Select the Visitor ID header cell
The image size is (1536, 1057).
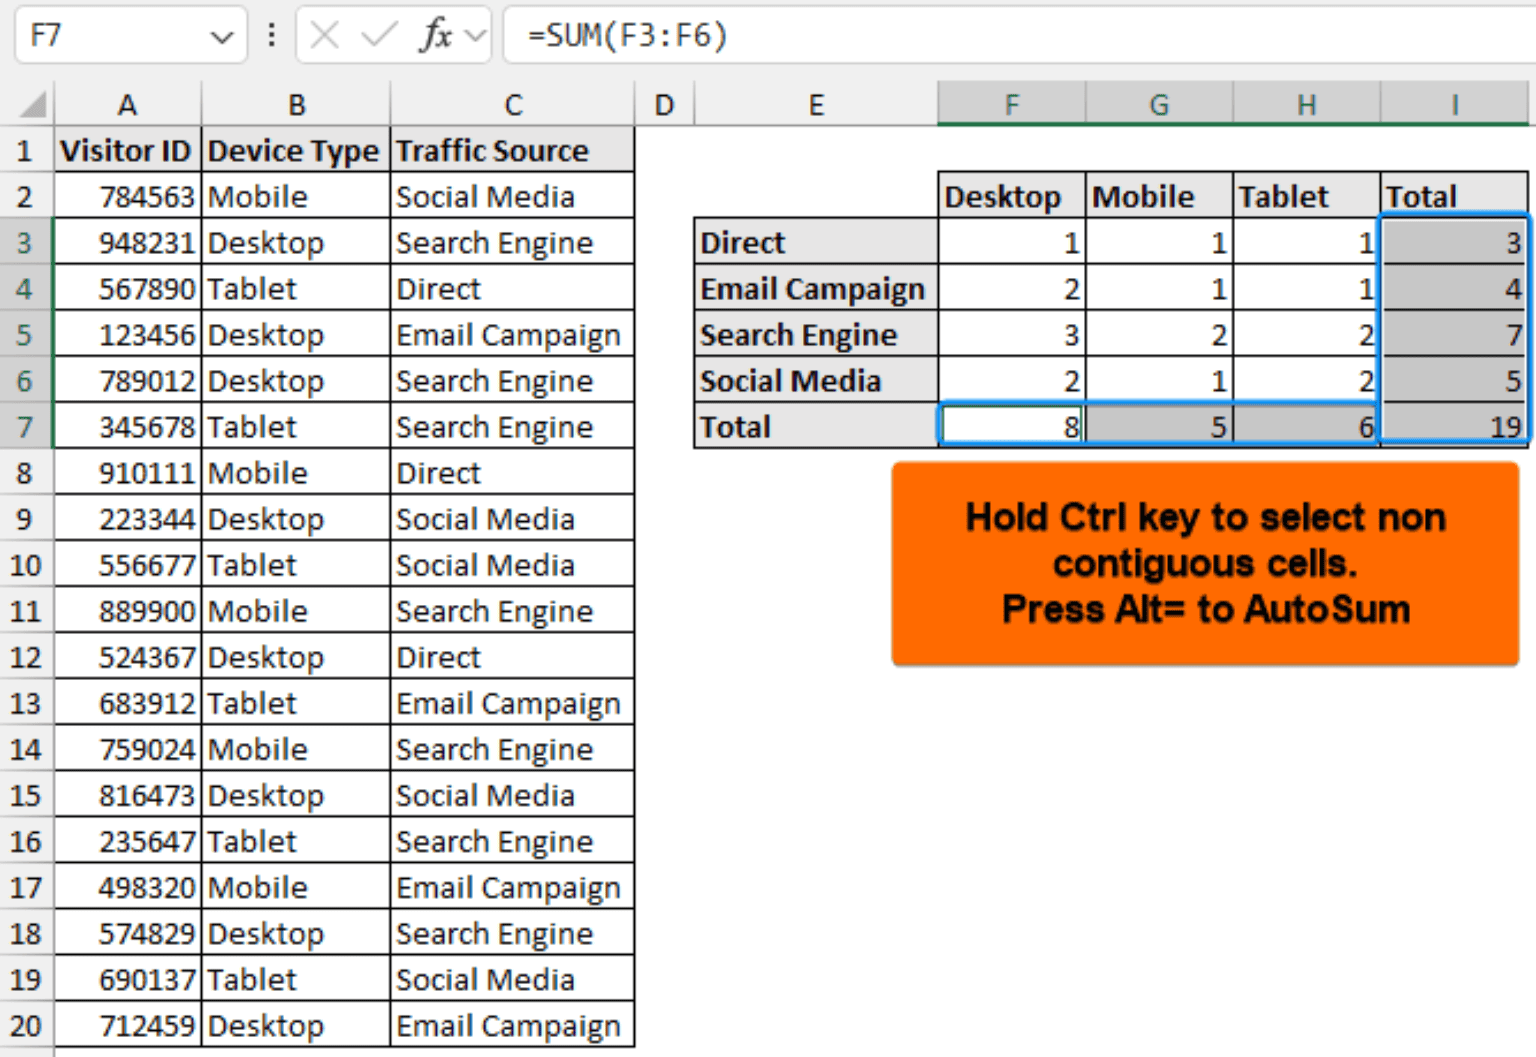point(127,149)
